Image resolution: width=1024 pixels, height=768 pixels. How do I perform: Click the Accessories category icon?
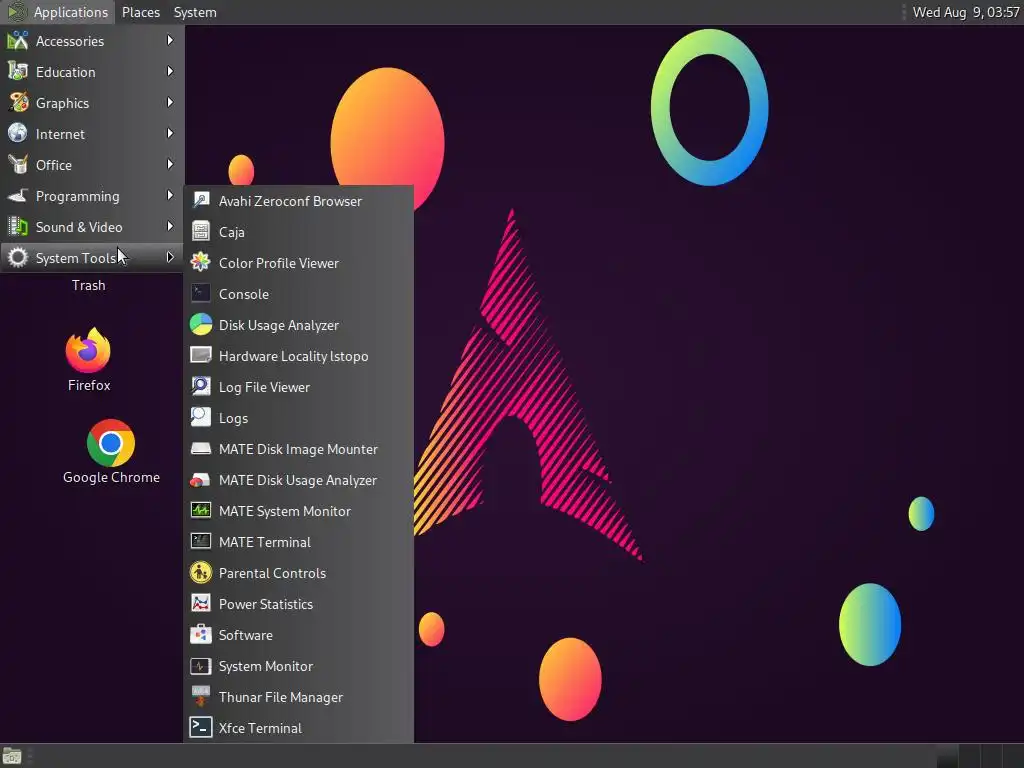[x=18, y=40]
